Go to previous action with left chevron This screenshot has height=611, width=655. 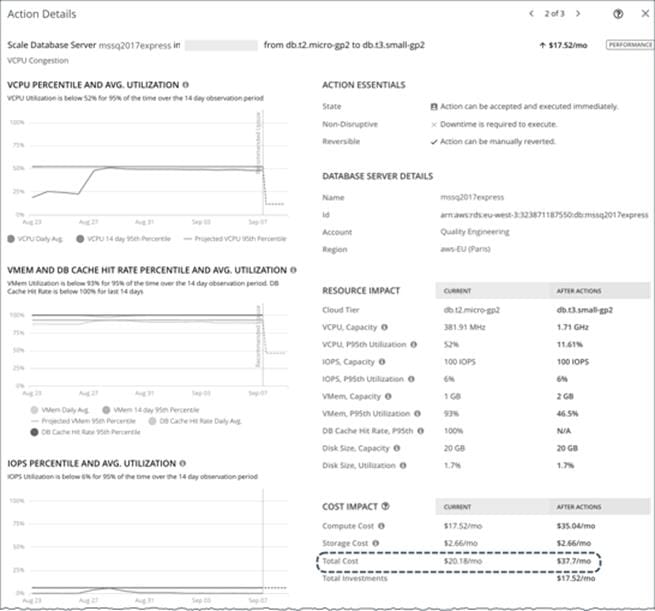[x=531, y=13]
